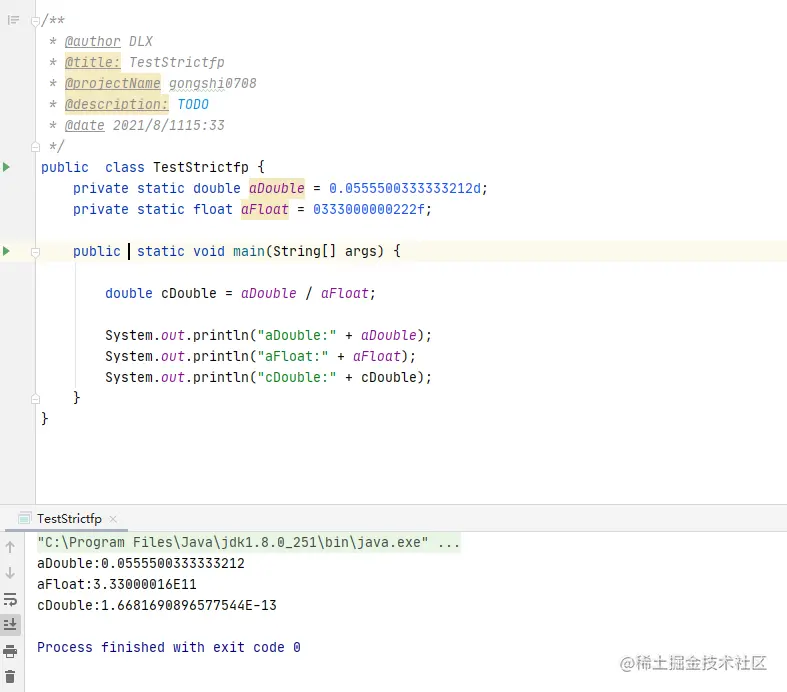The width and height of the screenshot is (787, 692).
Task: Click the value 0.0555500333333212d
Action: [x=405, y=188]
